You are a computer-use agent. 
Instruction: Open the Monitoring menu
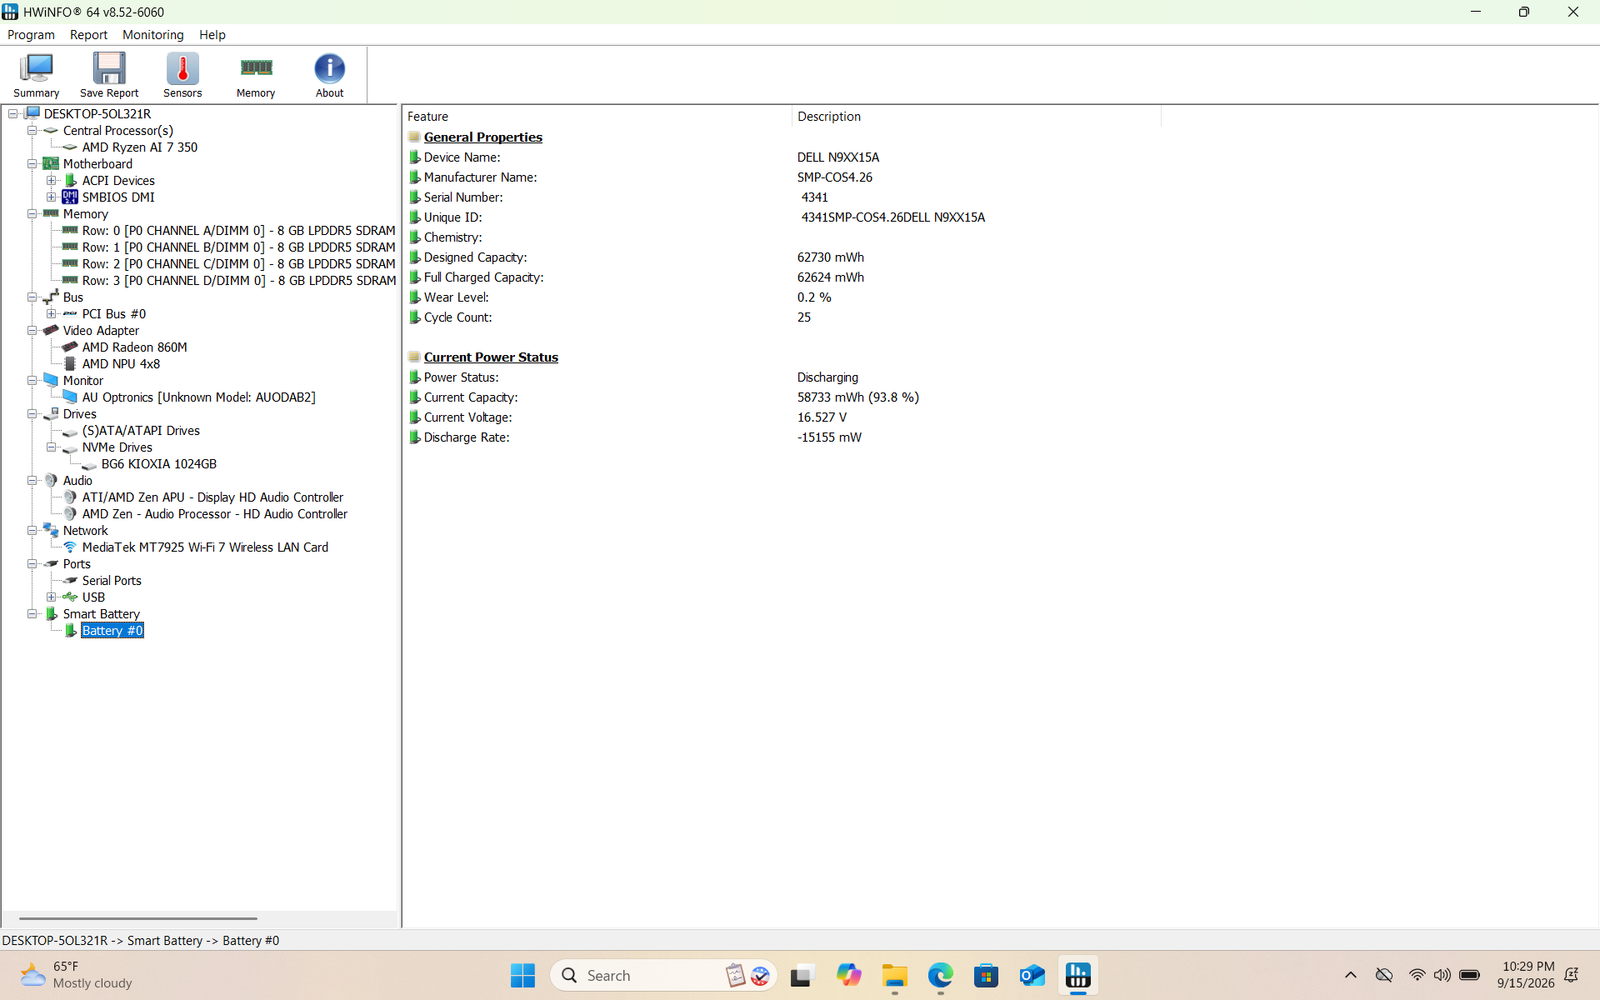coord(153,35)
